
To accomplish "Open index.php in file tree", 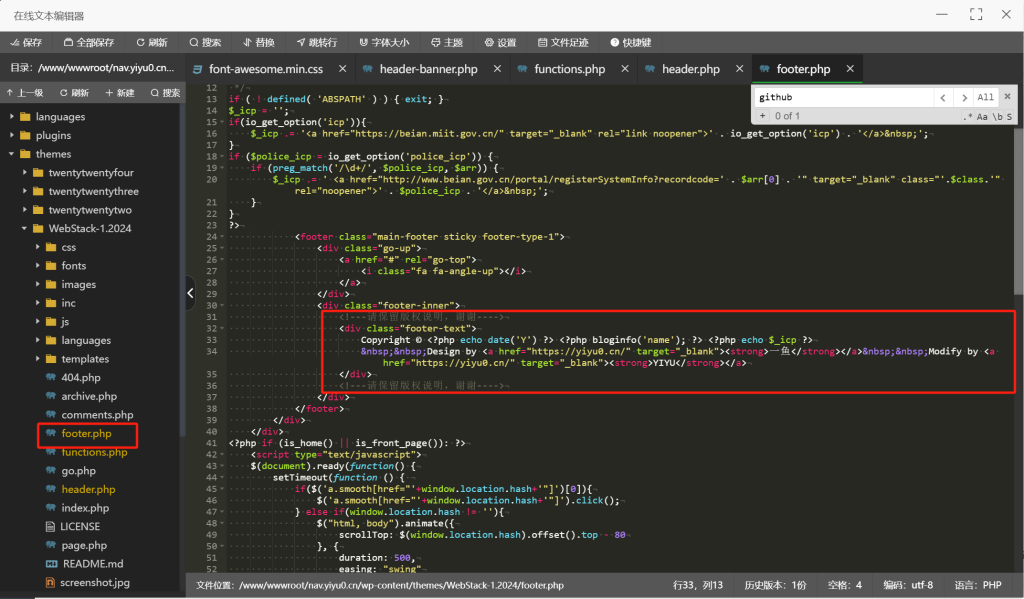I will point(85,508).
